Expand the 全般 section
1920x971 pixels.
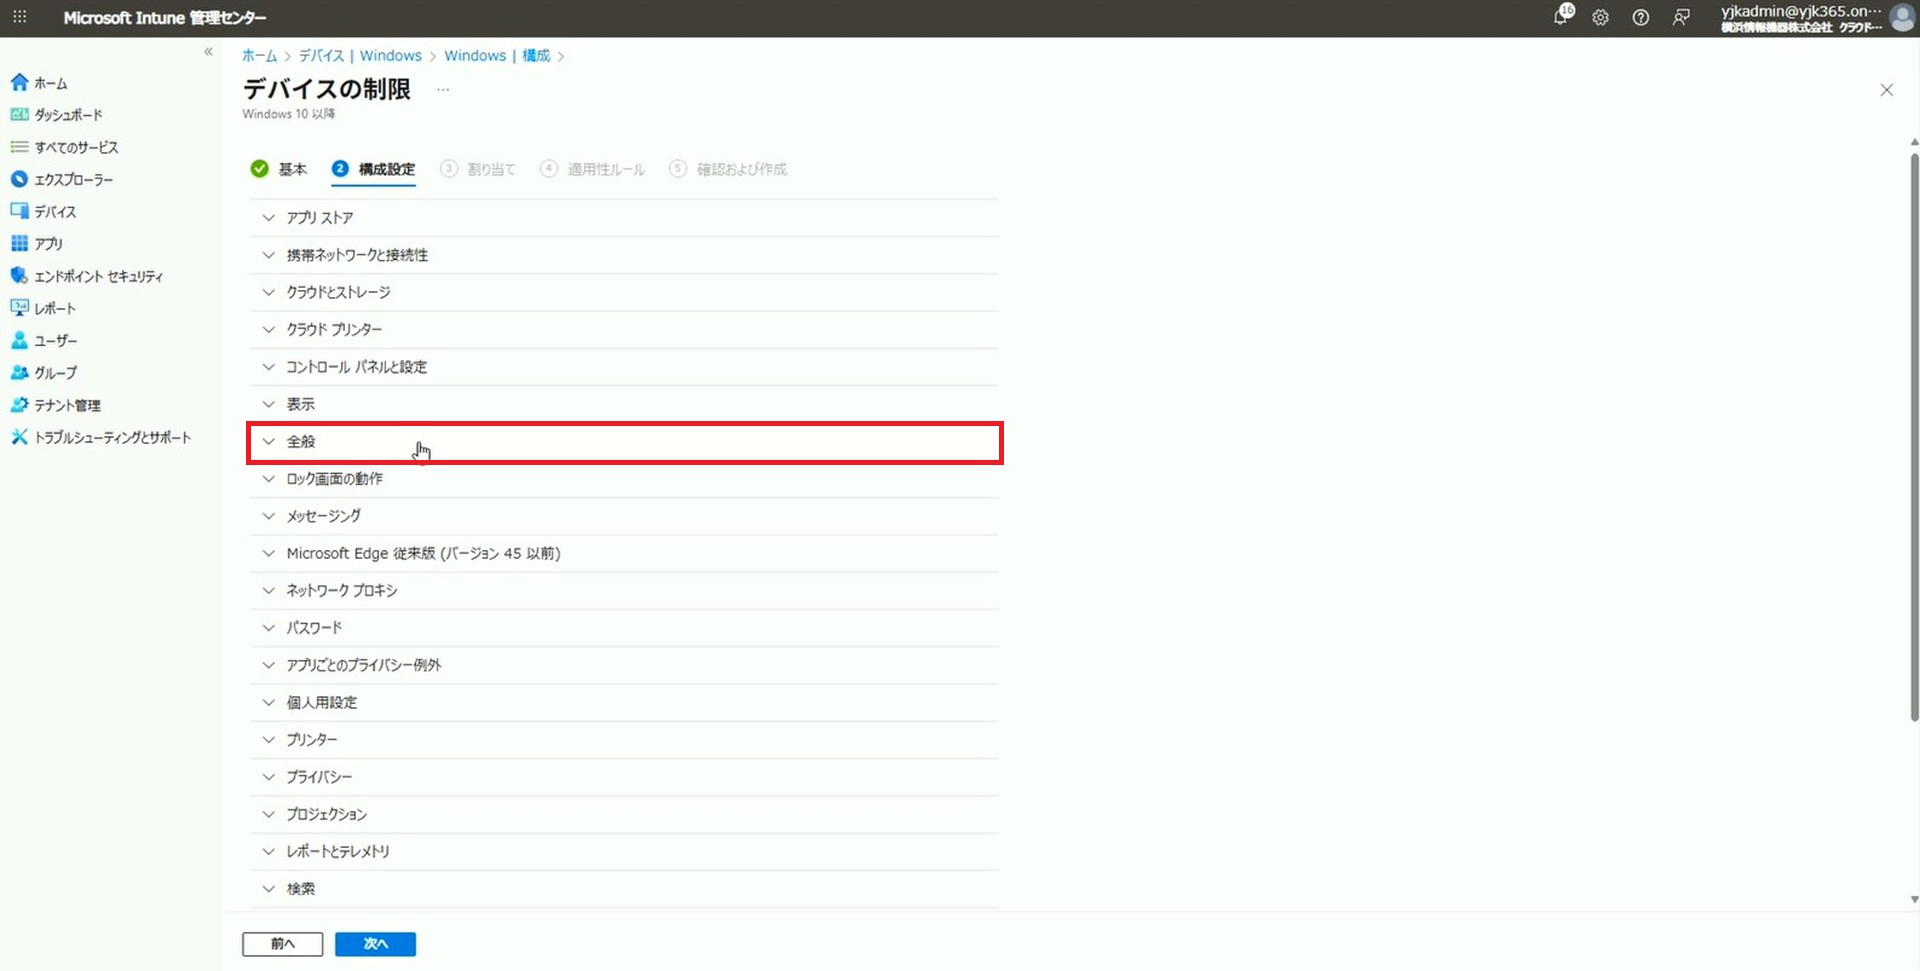pos(301,442)
